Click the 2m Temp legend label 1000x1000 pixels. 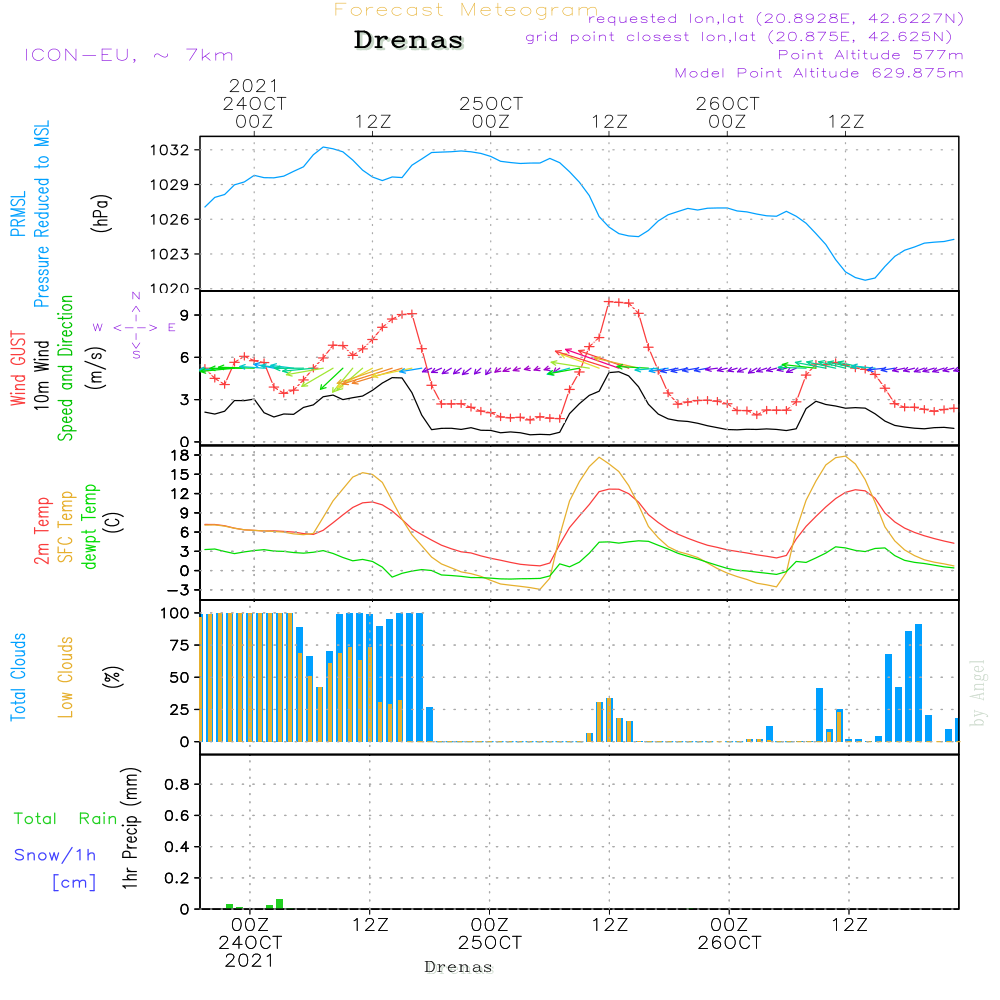43,529
